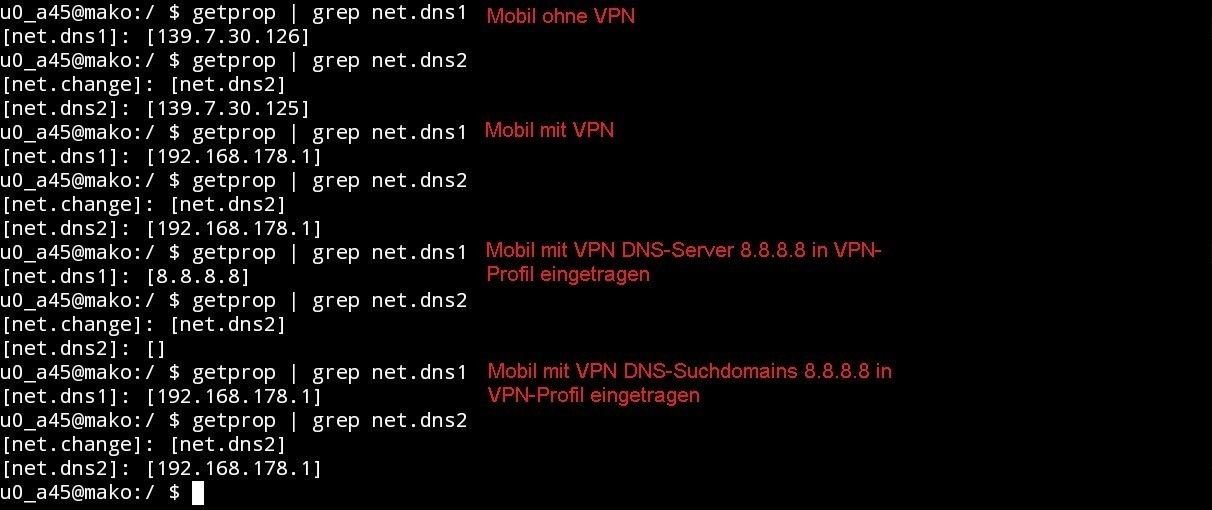This screenshot has height=510, width=1212.
Task: Click the last [net.dns2]: [192.168.178.1] output
Action: click(x=161, y=469)
